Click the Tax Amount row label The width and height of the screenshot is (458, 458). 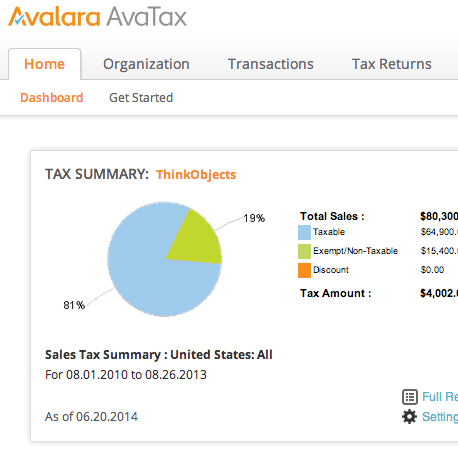(x=335, y=293)
